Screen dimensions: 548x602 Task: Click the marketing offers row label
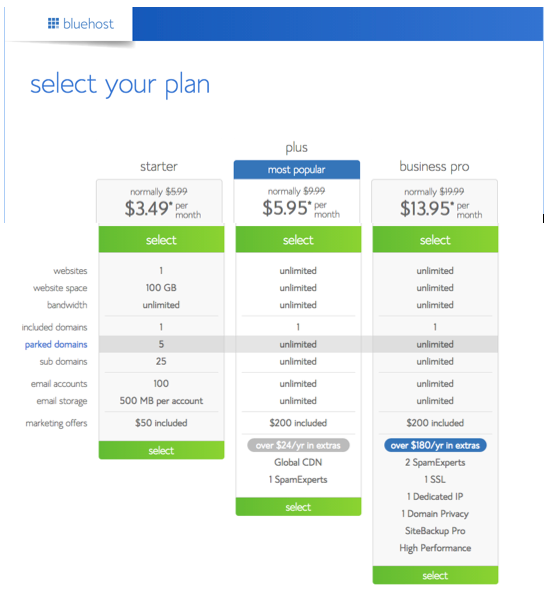click(x=56, y=423)
